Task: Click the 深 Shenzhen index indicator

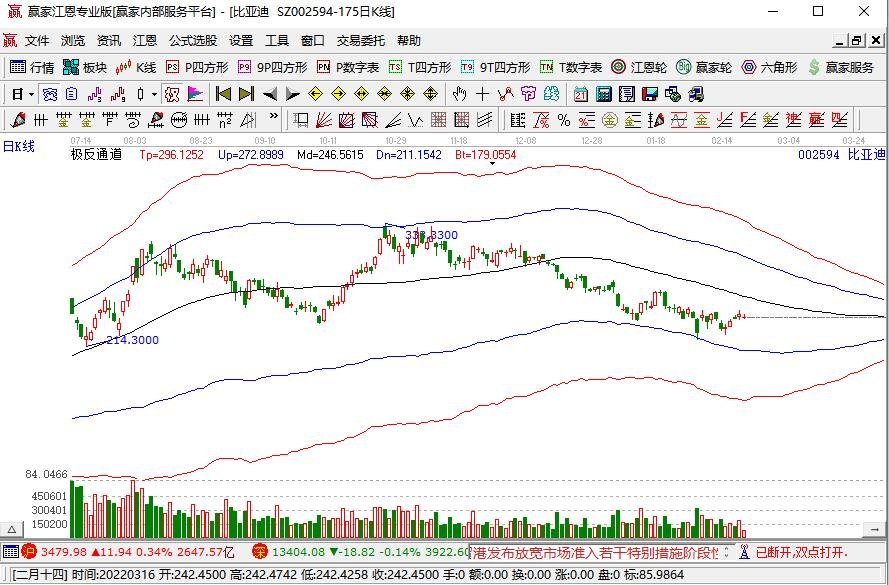Action: (260, 552)
